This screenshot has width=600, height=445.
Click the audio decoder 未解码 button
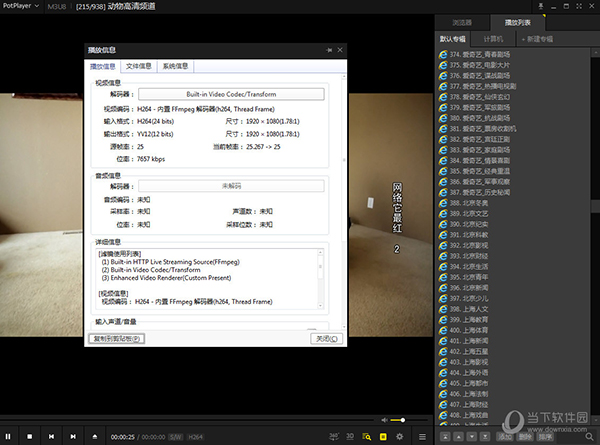[231, 186]
